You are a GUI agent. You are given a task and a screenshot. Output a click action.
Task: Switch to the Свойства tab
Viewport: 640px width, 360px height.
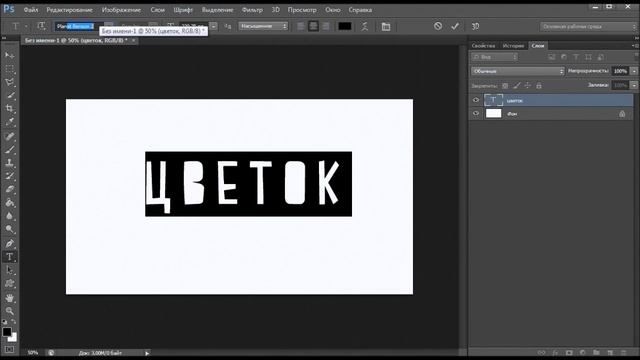click(483, 46)
